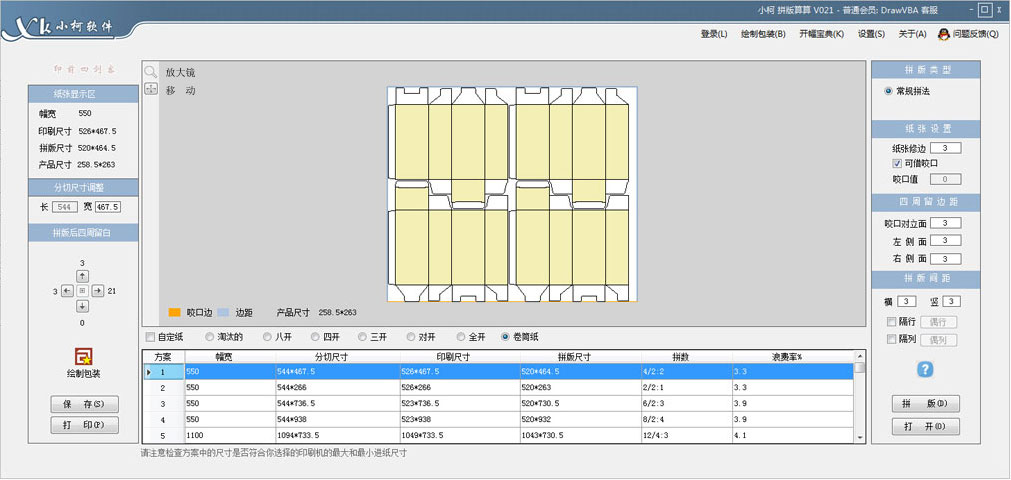Click the 保存 save button
Image resolution: width=1011 pixels, height=480 pixels.
pos(84,404)
